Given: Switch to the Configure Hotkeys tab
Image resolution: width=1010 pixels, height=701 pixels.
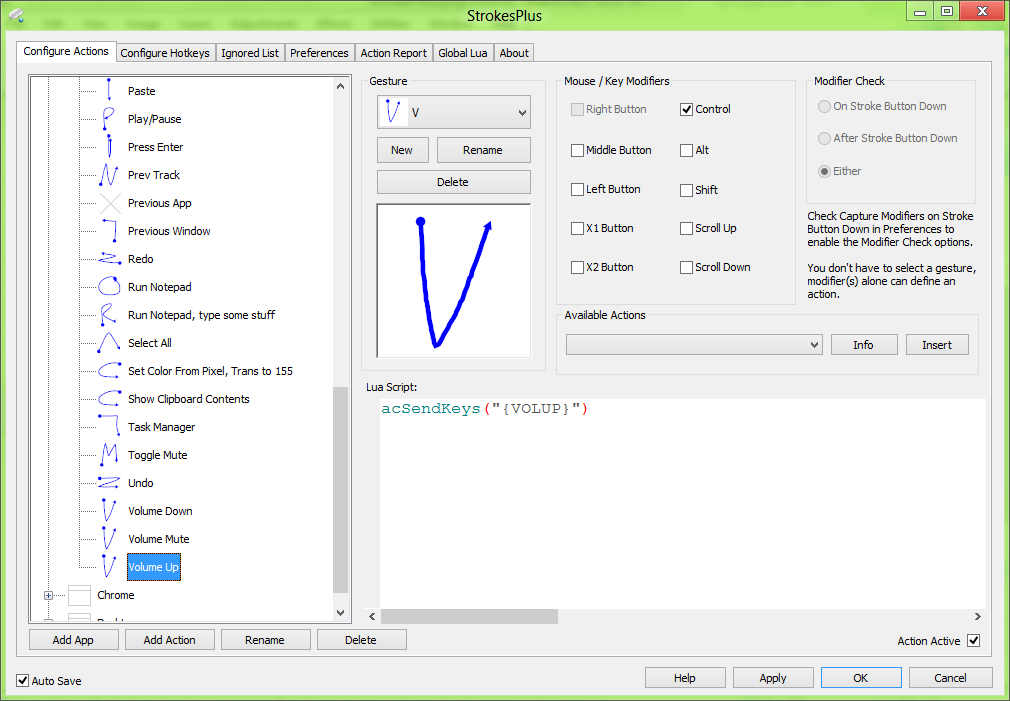Looking at the screenshot, I should tap(165, 53).
